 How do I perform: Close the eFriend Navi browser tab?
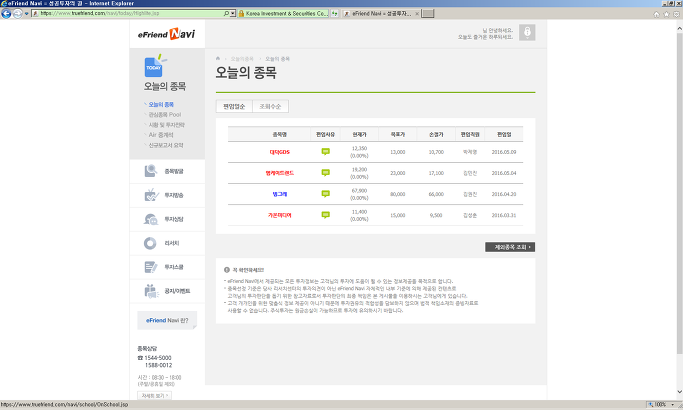pyautogui.click(x=417, y=14)
